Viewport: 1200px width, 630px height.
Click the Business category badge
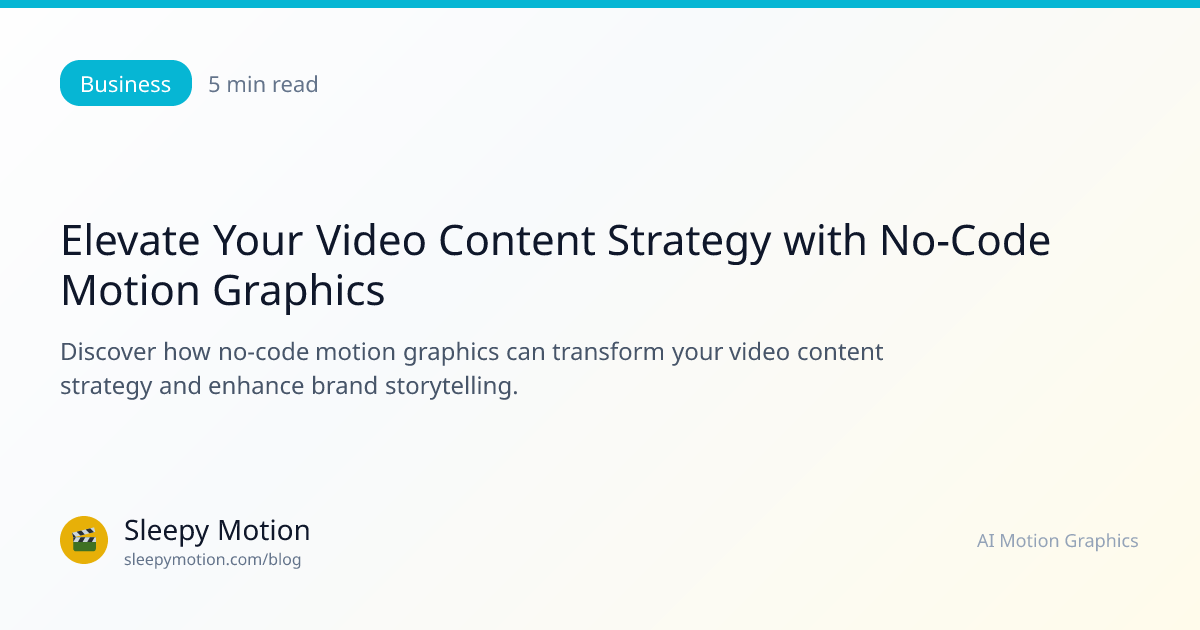click(x=125, y=84)
